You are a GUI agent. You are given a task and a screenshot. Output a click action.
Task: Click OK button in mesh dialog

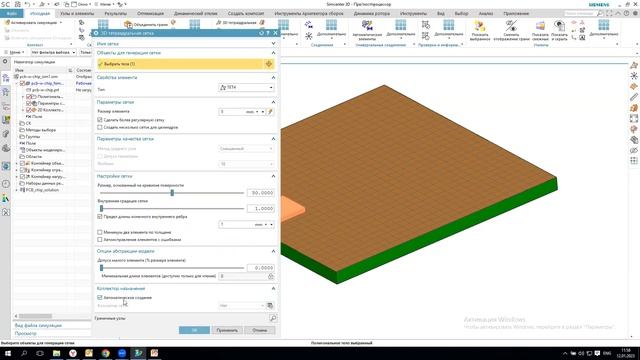194,330
